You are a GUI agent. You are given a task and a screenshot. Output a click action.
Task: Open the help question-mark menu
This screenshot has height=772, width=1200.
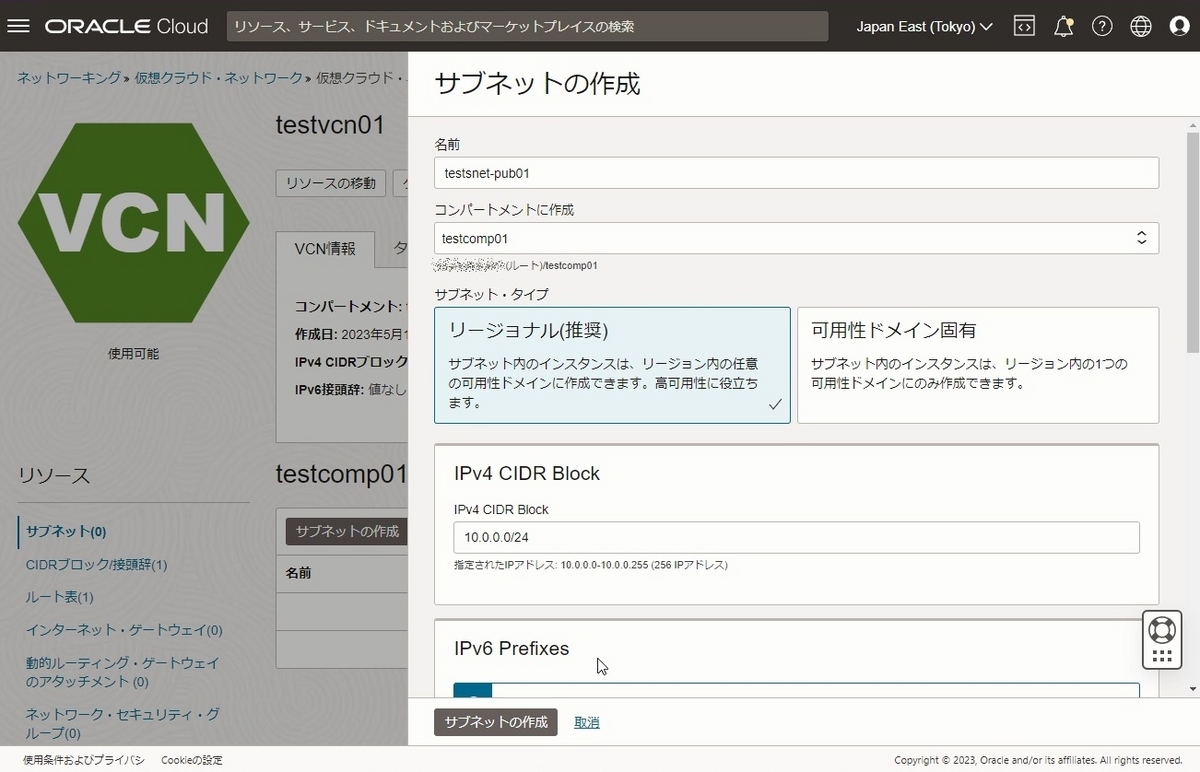[x=1101, y=26]
